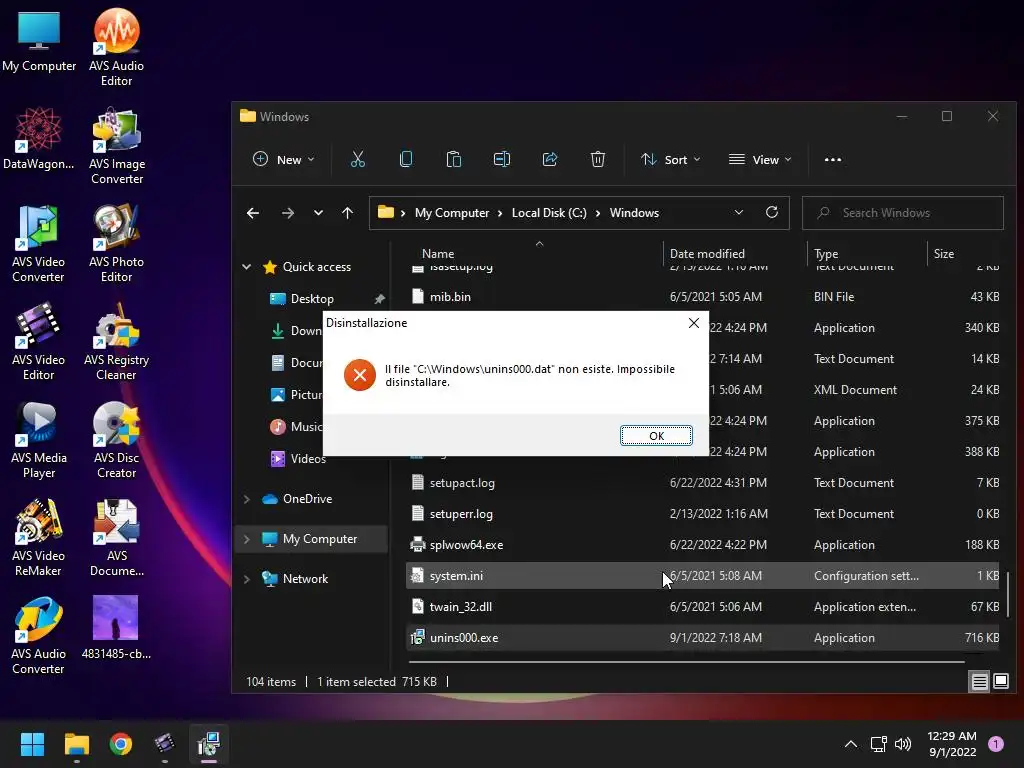The height and width of the screenshot is (768, 1024).
Task: Expand the address bar history dropdown
Action: tap(739, 213)
